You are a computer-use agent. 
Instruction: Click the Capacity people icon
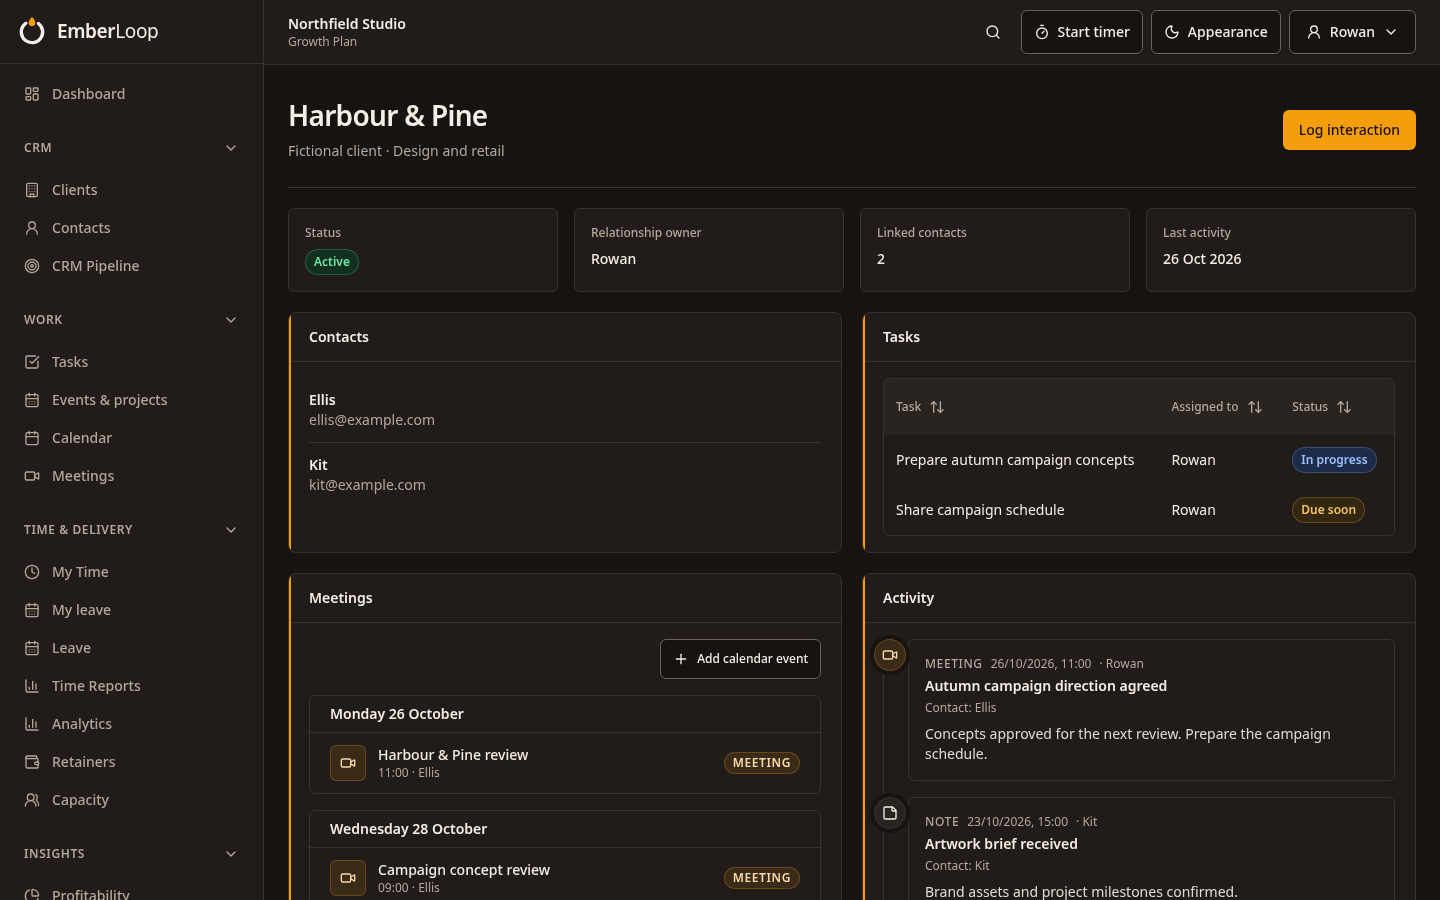click(x=32, y=800)
